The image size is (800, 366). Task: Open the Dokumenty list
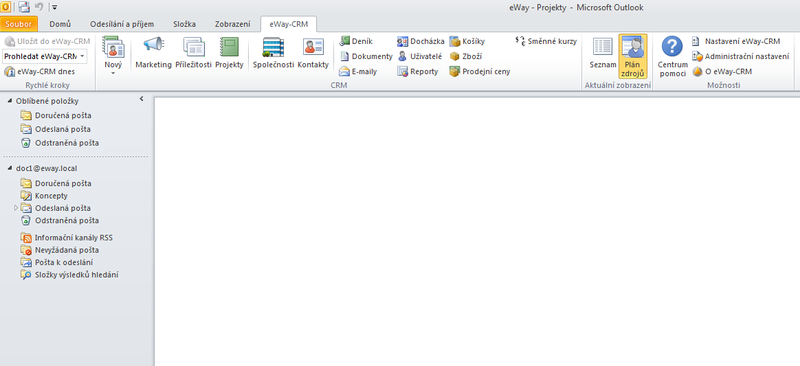click(366, 56)
